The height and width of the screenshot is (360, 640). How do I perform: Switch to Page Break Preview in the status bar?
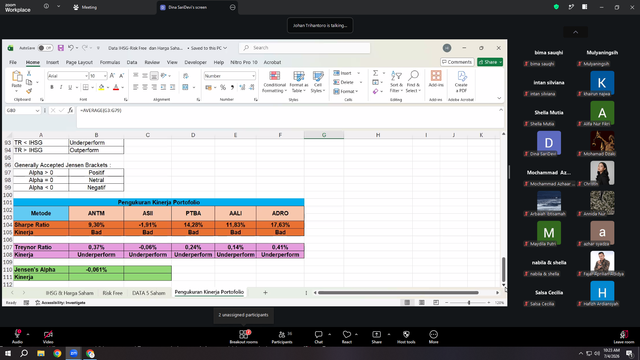(436, 302)
